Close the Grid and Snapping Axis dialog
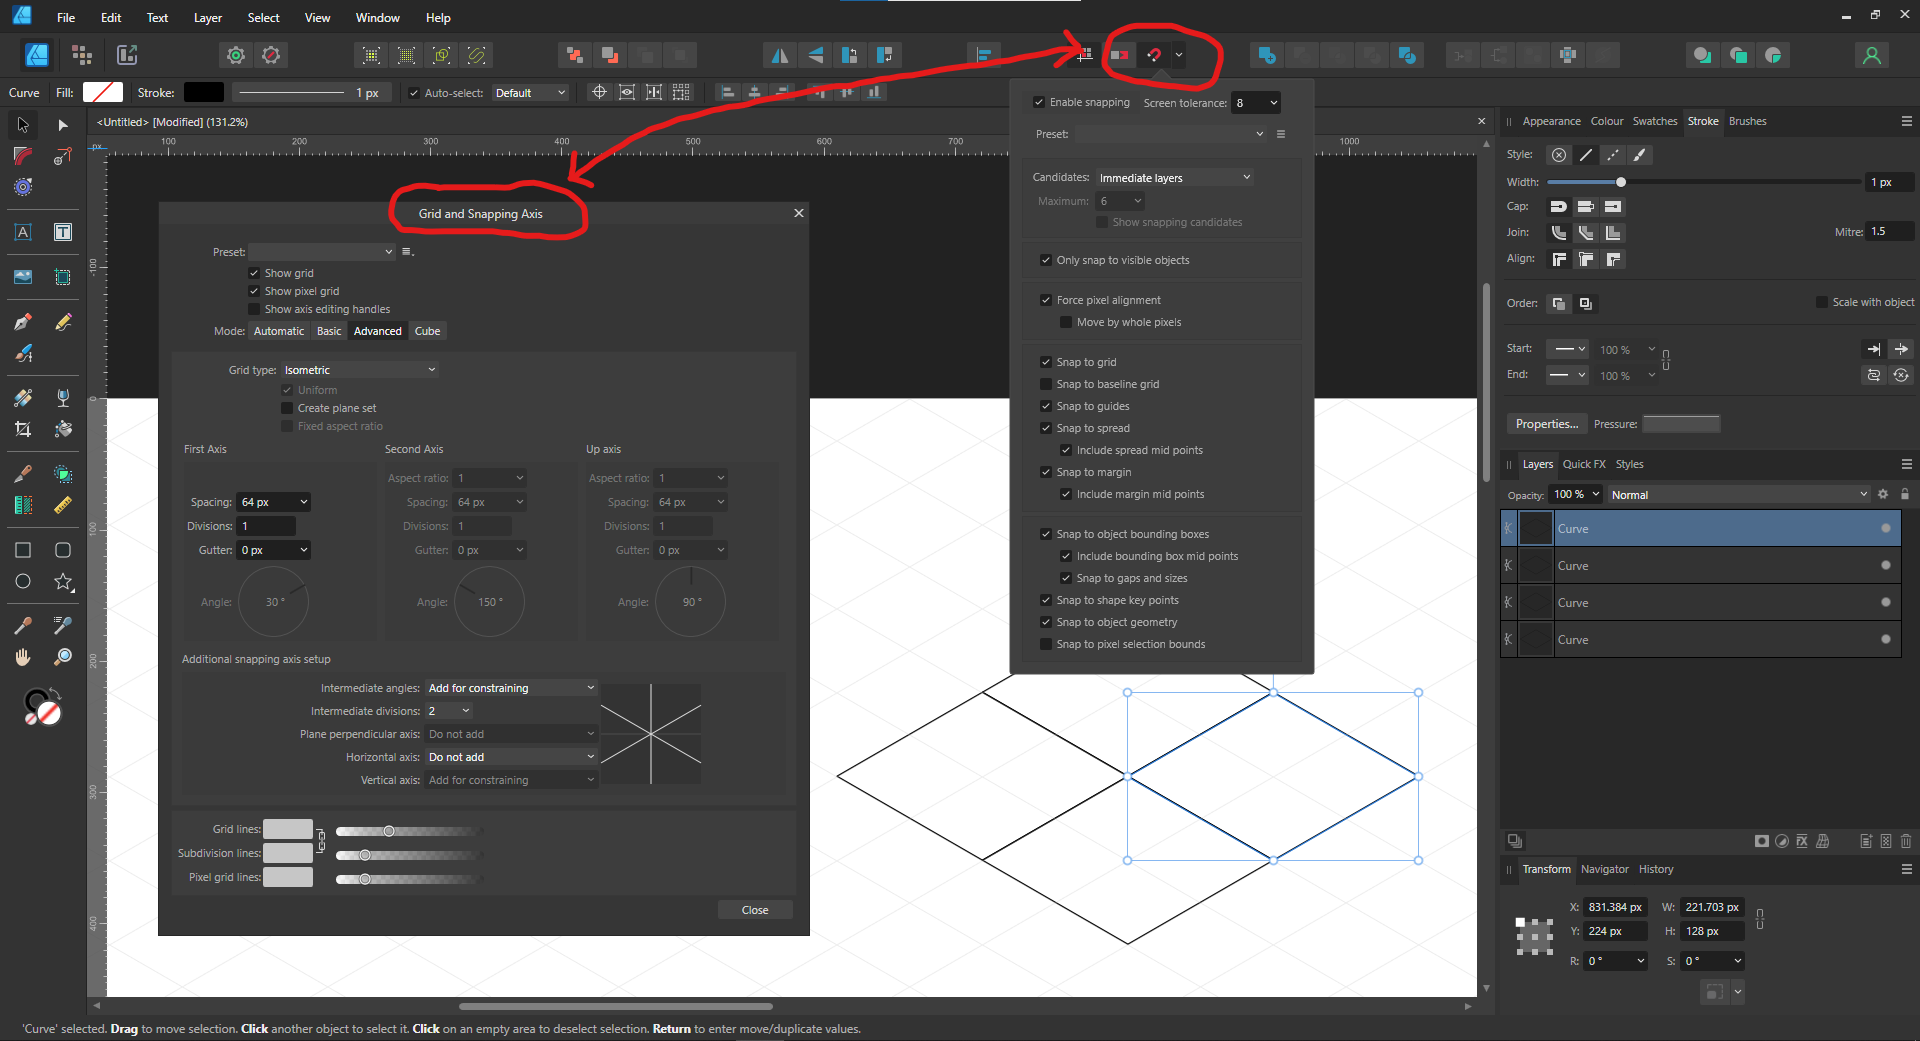The height and width of the screenshot is (1041, 1920). 798,213
